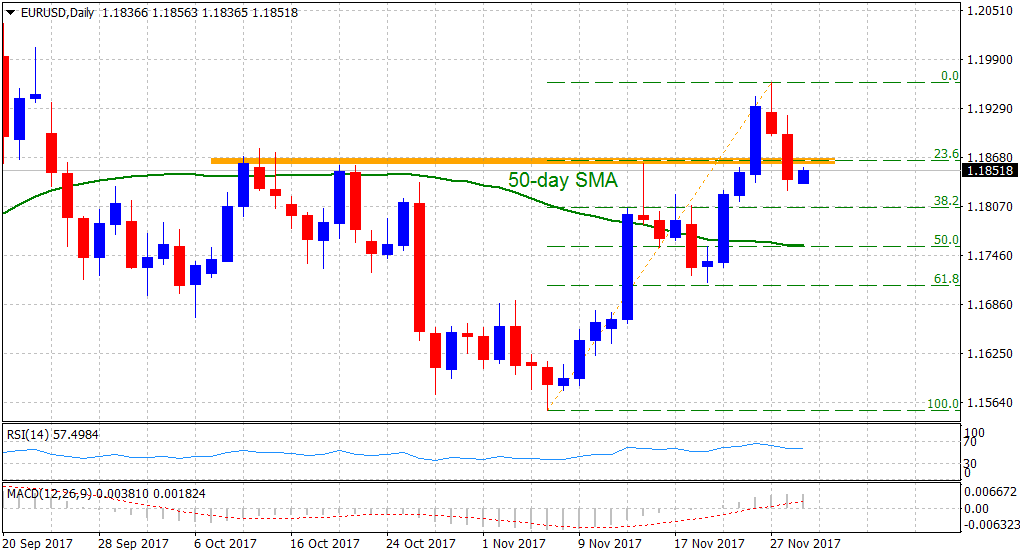Select the 100.0 Fibonacci level label

point(943,404)
